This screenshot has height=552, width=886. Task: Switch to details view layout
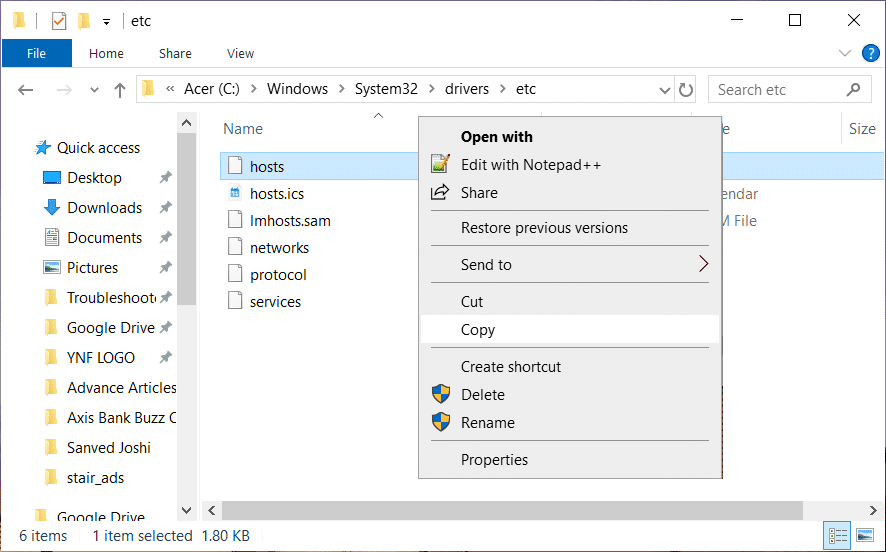835,535
